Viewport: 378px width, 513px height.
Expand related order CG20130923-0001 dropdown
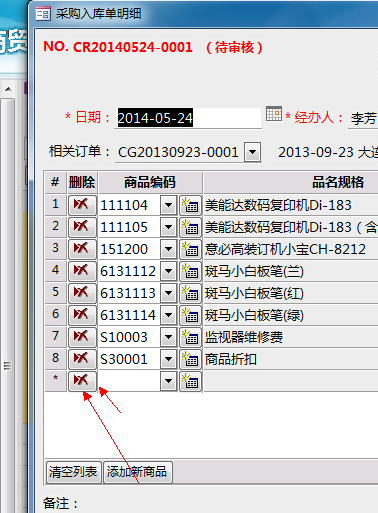[252, 152]
